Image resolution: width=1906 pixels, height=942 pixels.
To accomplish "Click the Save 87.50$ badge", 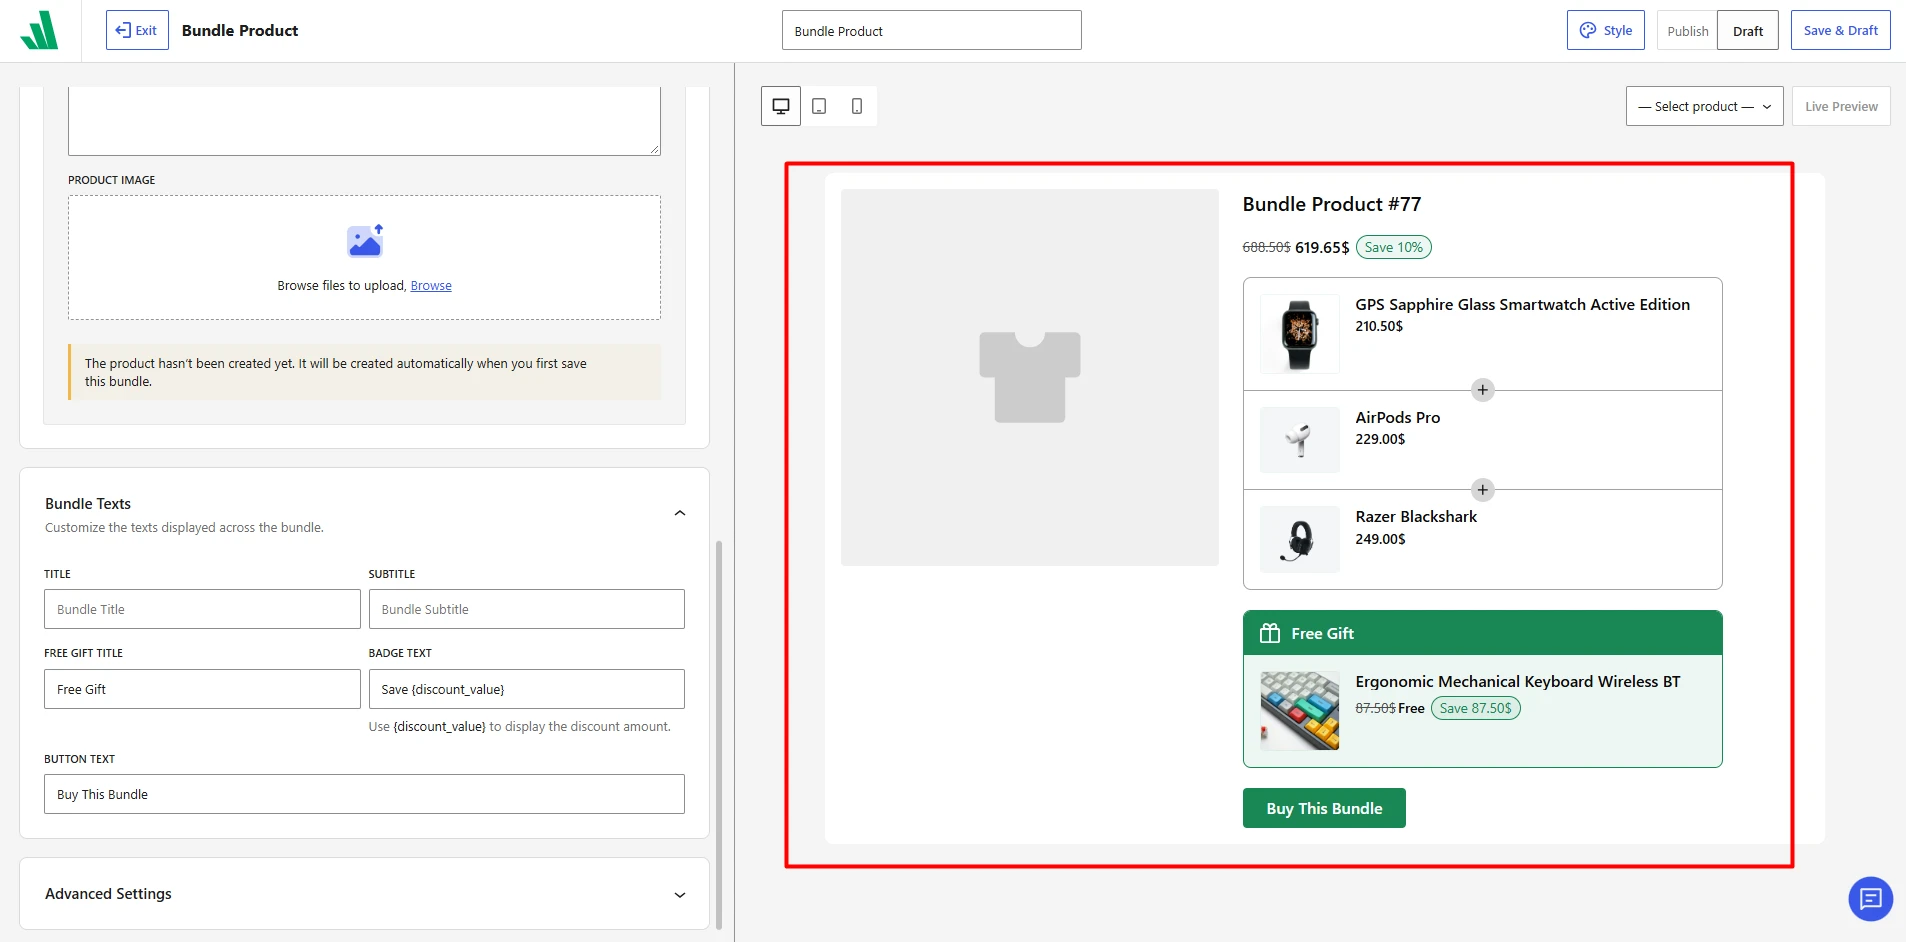I will [1476, 708].
